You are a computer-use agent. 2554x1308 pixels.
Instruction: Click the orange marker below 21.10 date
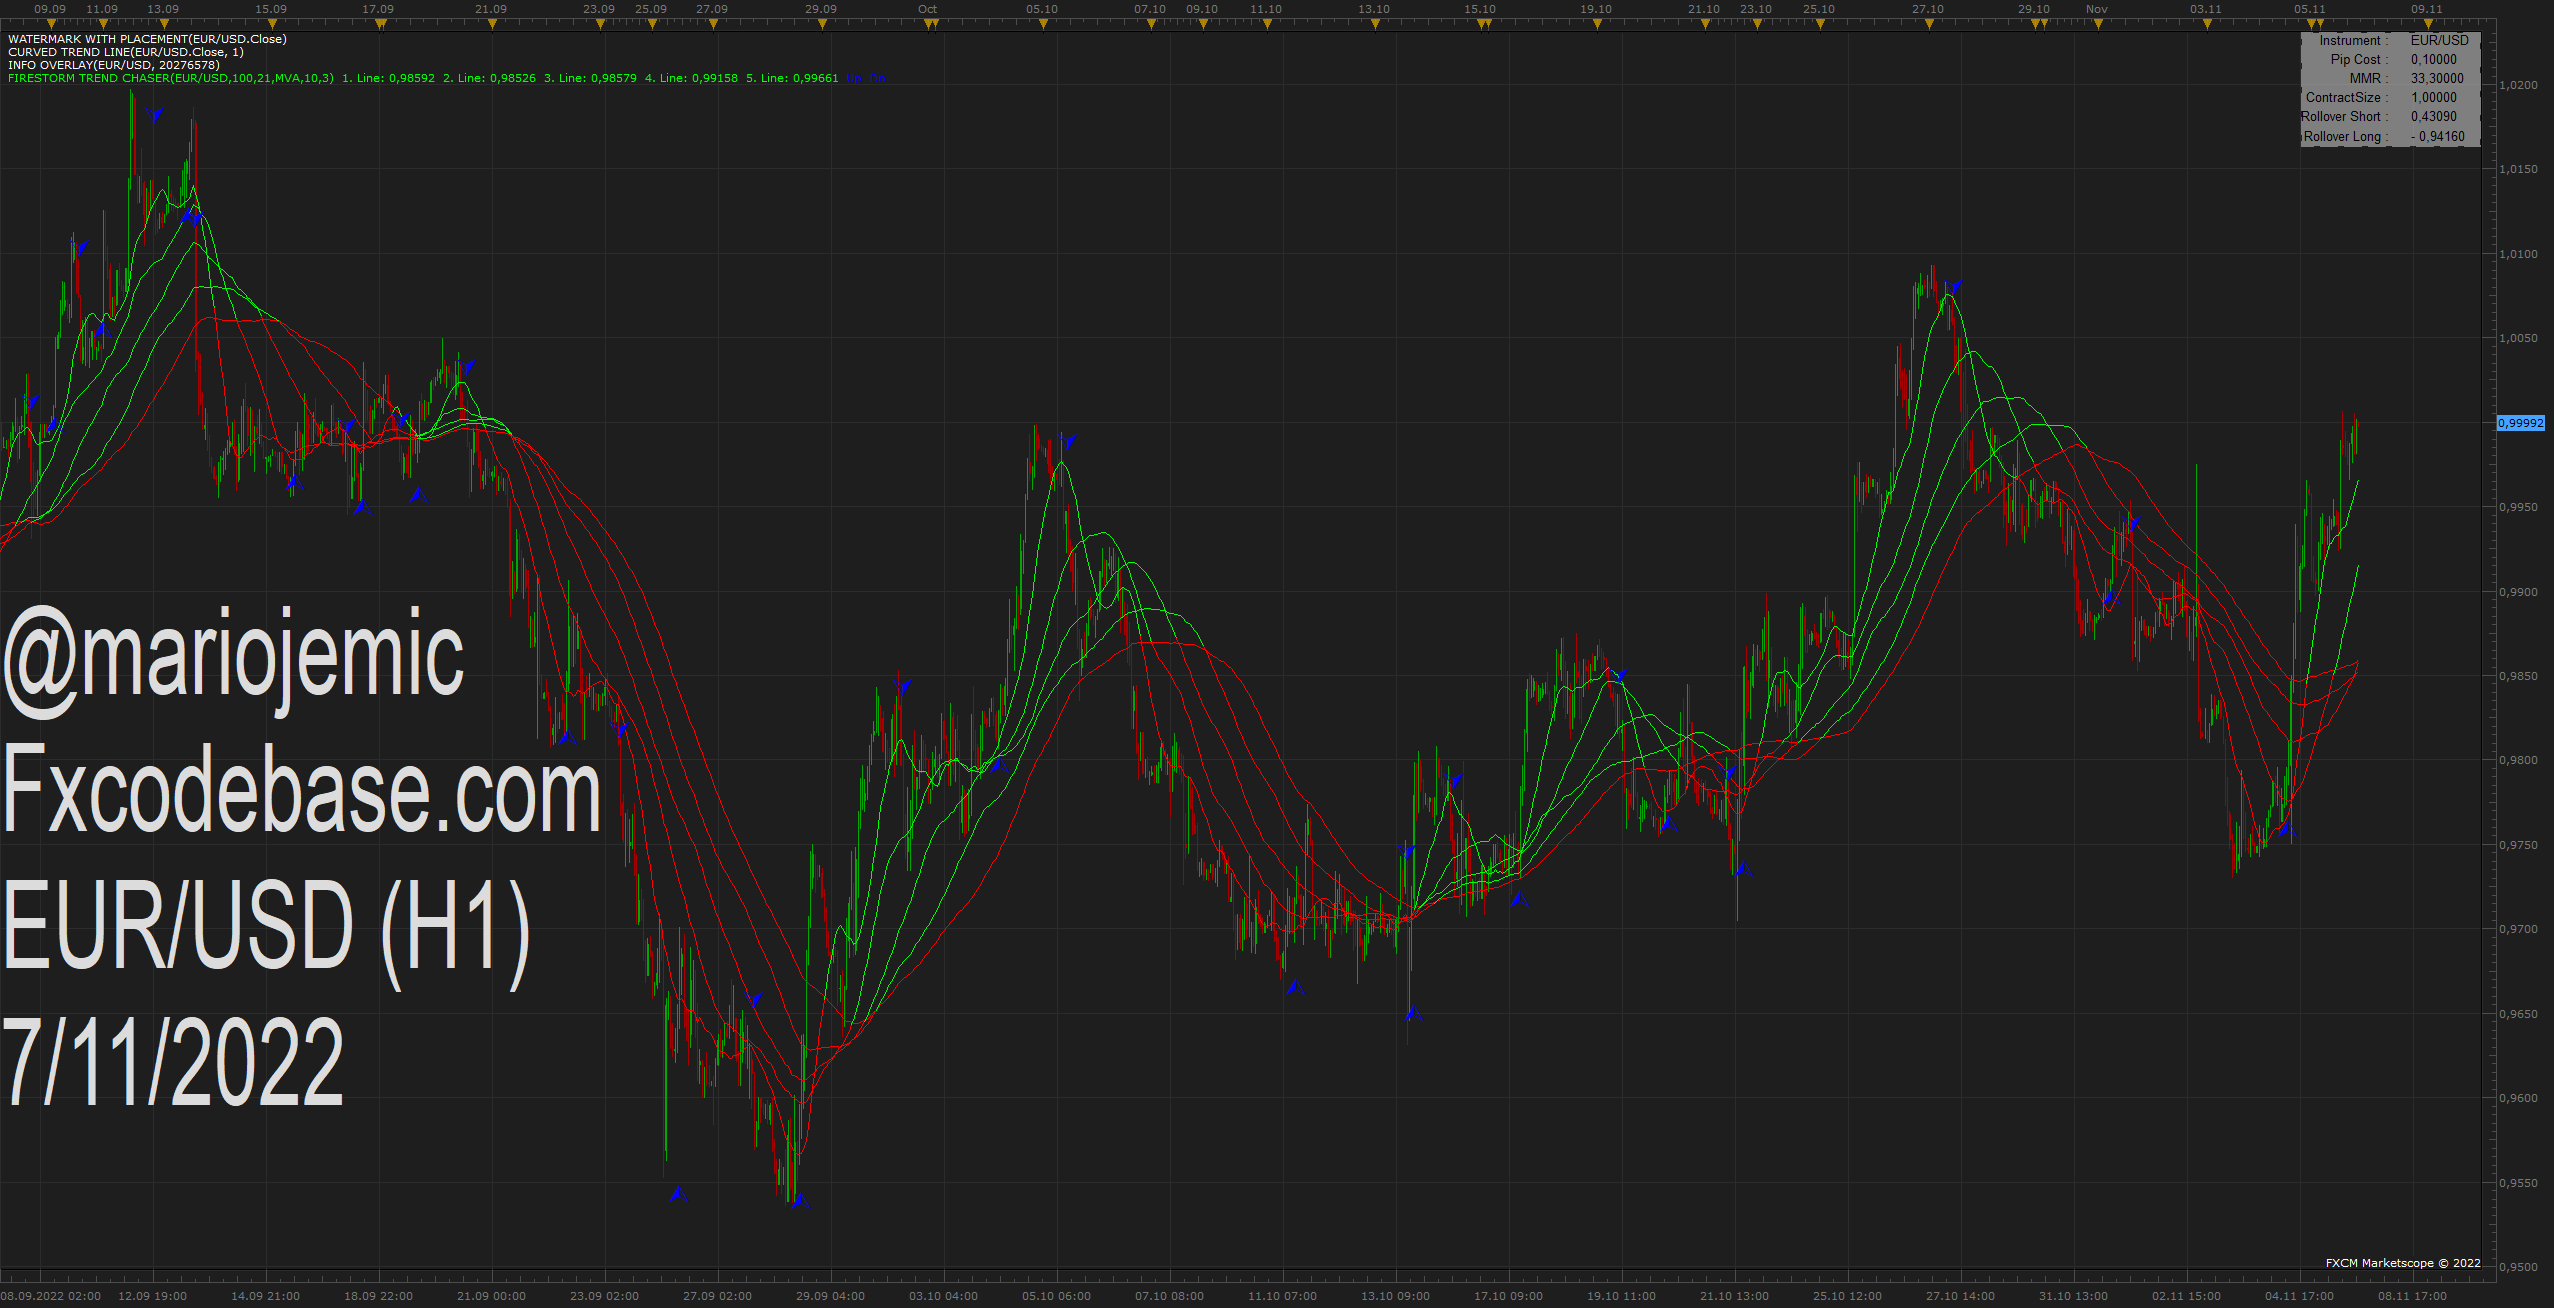(1705, 24)
